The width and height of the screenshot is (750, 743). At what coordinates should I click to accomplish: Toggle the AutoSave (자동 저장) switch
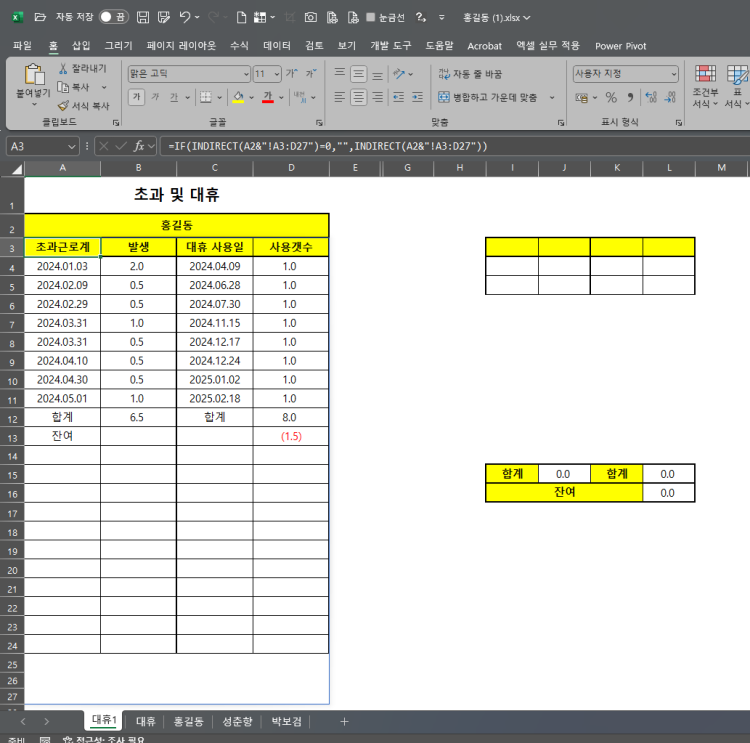pyautogui.click(x=113, y=17)
